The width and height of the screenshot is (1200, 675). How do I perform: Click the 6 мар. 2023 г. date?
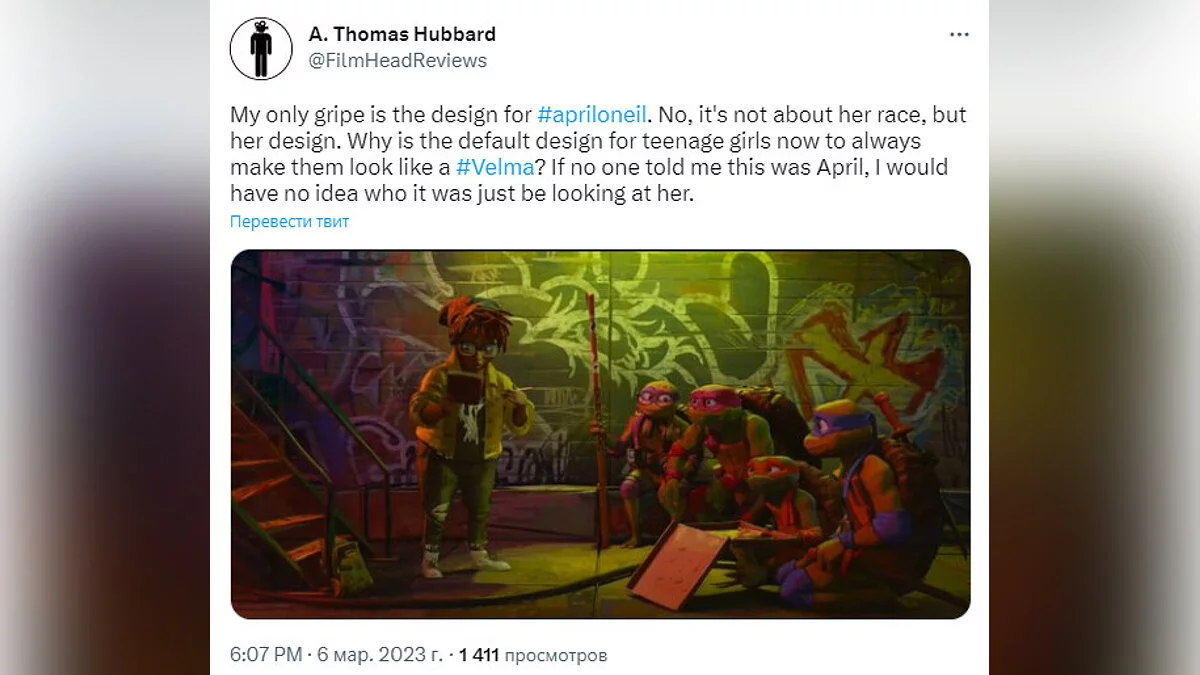pos(382,655)
